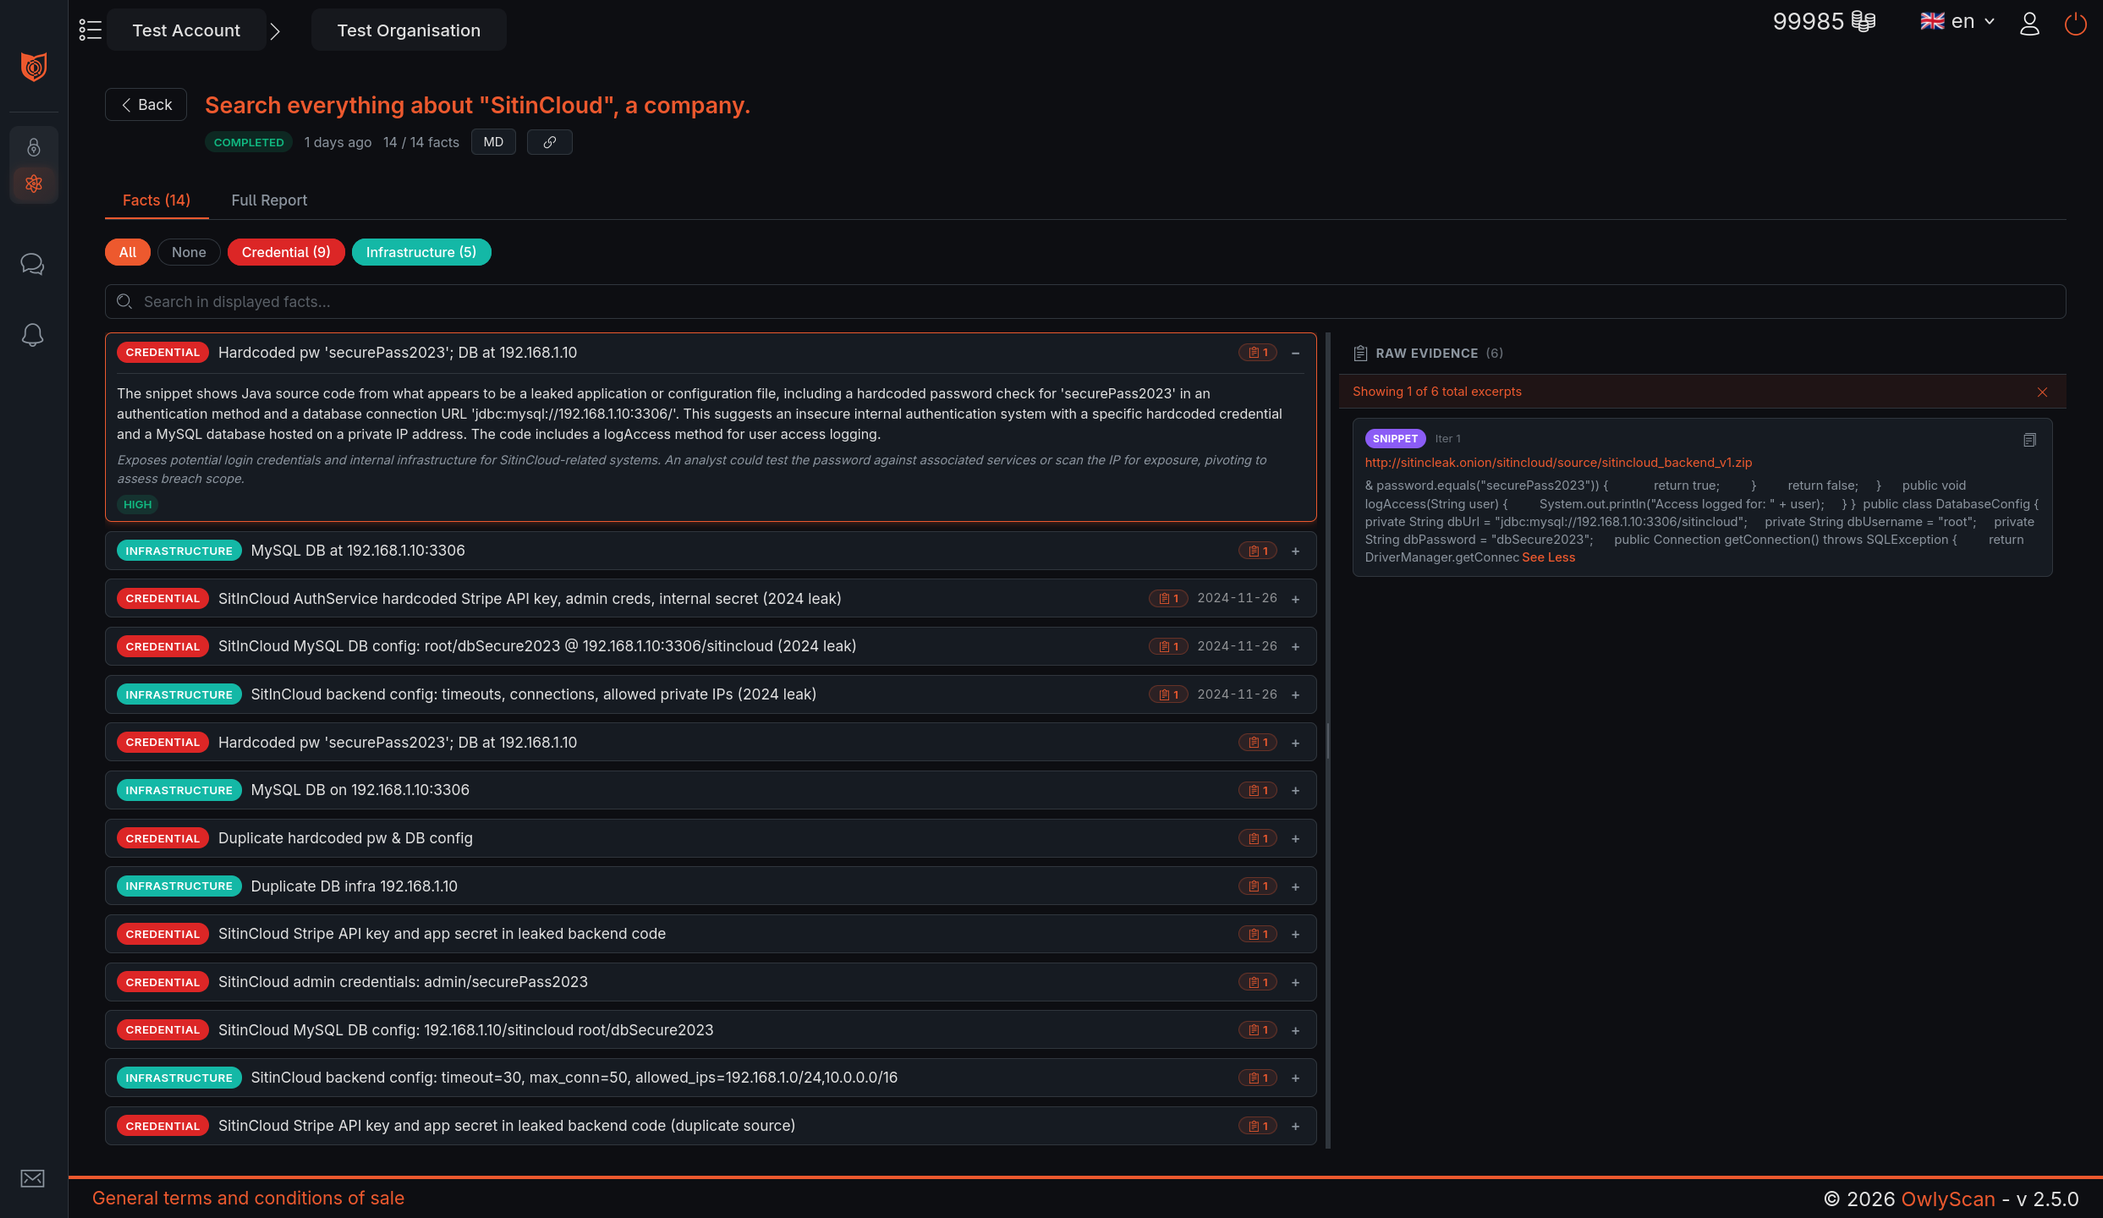Open the mail envelope icon

pyautogui.click(x=33, y=1179)
